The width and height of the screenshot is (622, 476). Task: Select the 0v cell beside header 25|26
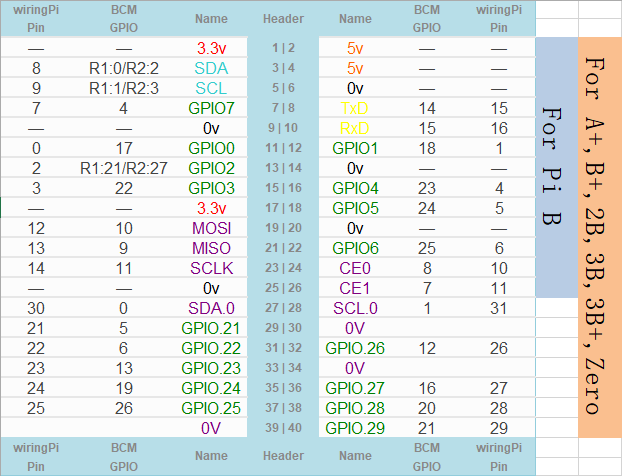[x=211, y=288]
